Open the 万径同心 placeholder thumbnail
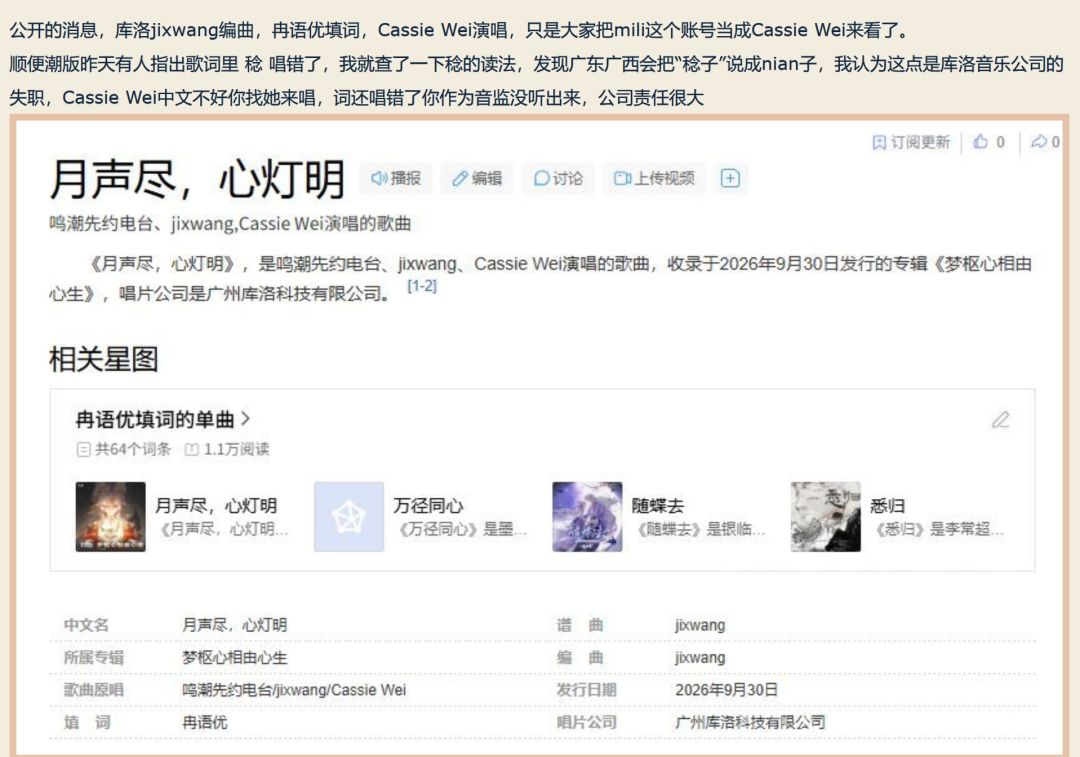 [349, 517]
